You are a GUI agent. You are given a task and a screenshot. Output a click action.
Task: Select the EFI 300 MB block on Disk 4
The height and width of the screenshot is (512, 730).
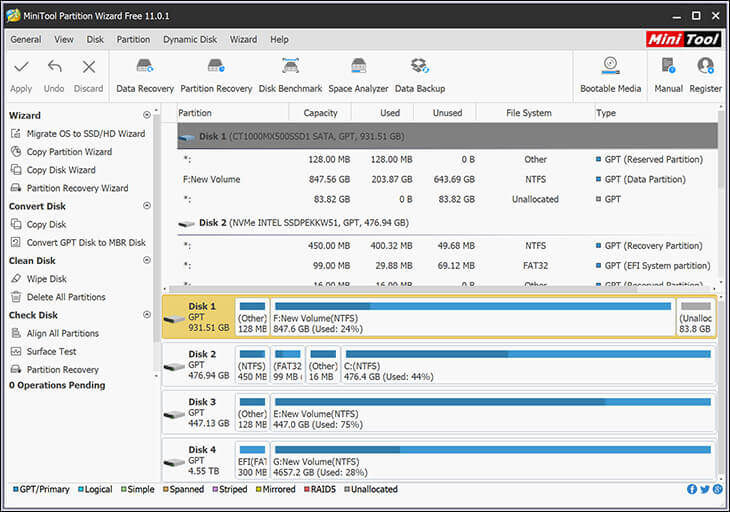(252, 461)
